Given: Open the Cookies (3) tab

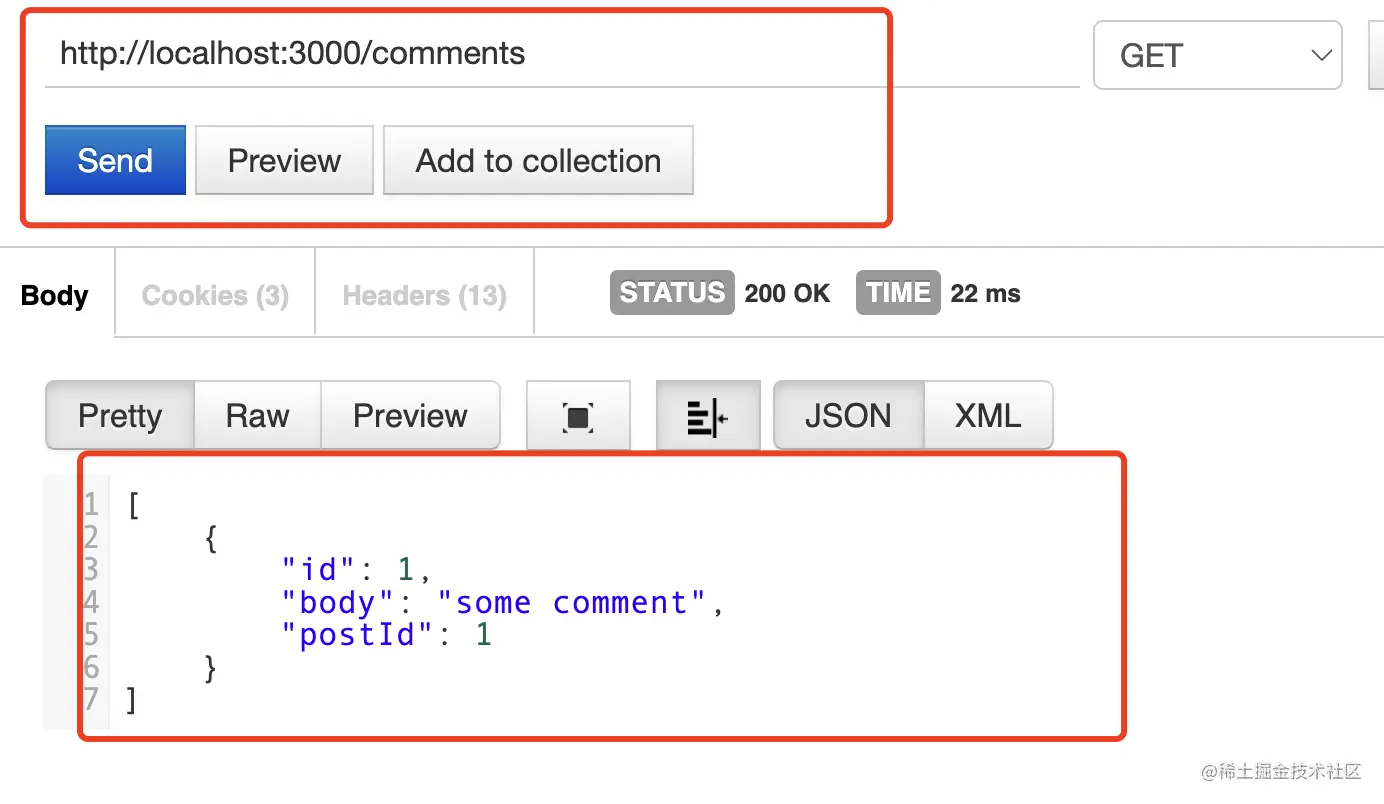Looking at the screenshot, I should click(215, 295).
